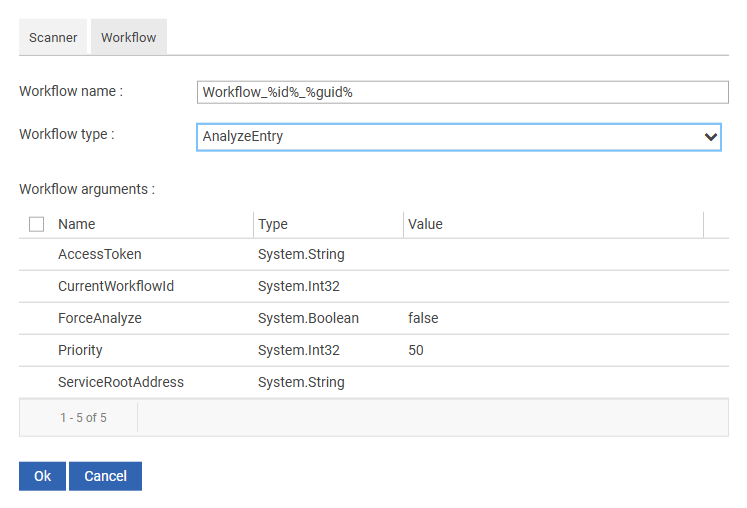The height and width of the screenshot is (508, 747).
Task: Click the 1 - 5 of 5 pager text
Action: 83,417
